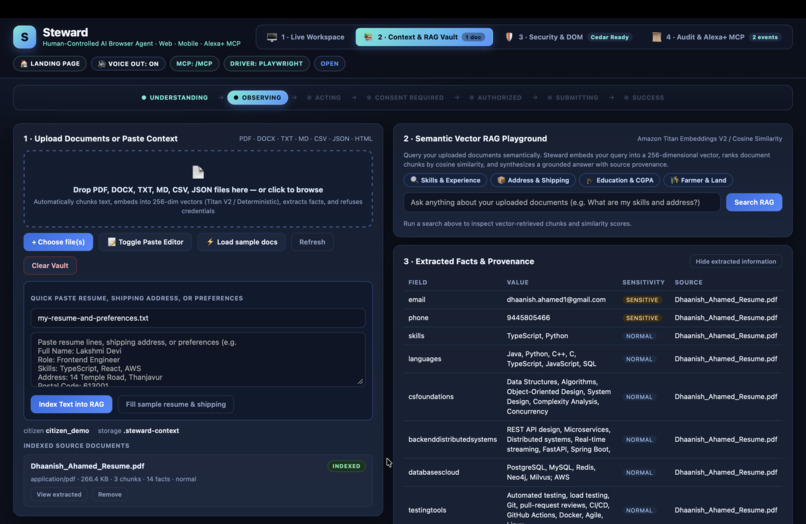Image resolution: width=806 pixels, height=524 pixels.
Task: Click the Ask anything RAG query input
Action: (x=561, y=203)
